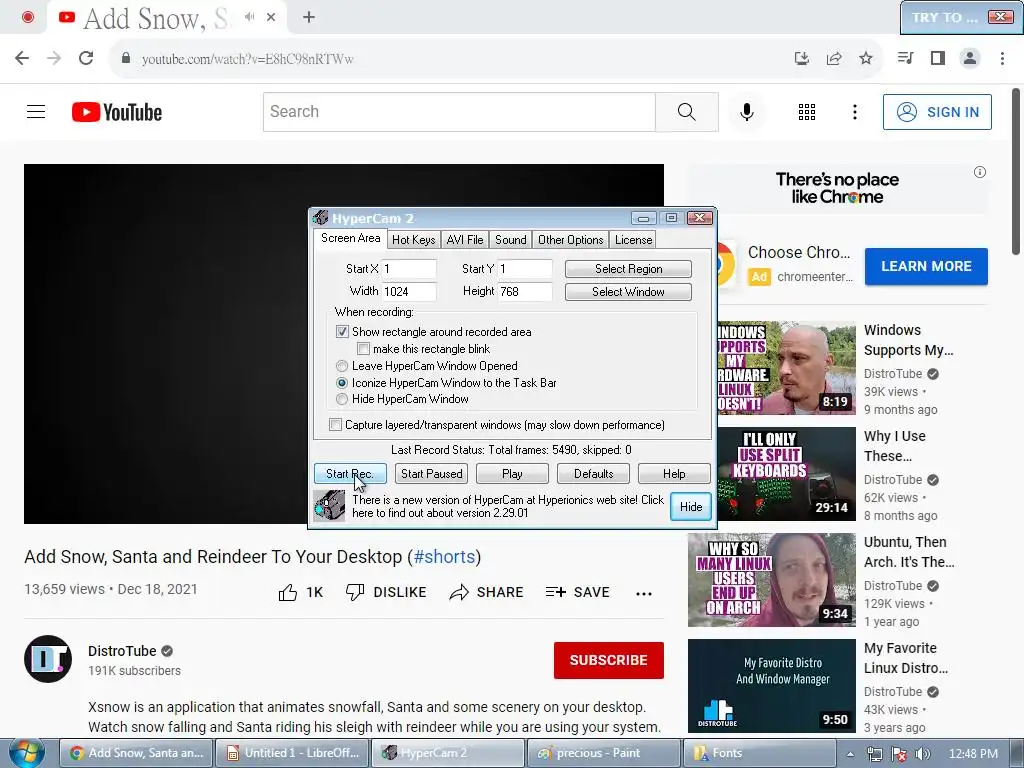1024x768 pixels.
Task: Open the media control icon in Chrome toolbar
Action: (905, 58)
